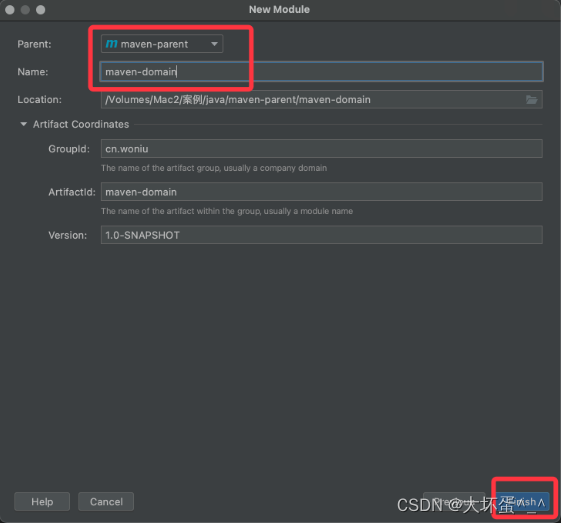Select the maven-parent text in Parent combo box
Screen dimensions: 561x524
[x=154, y=44]
